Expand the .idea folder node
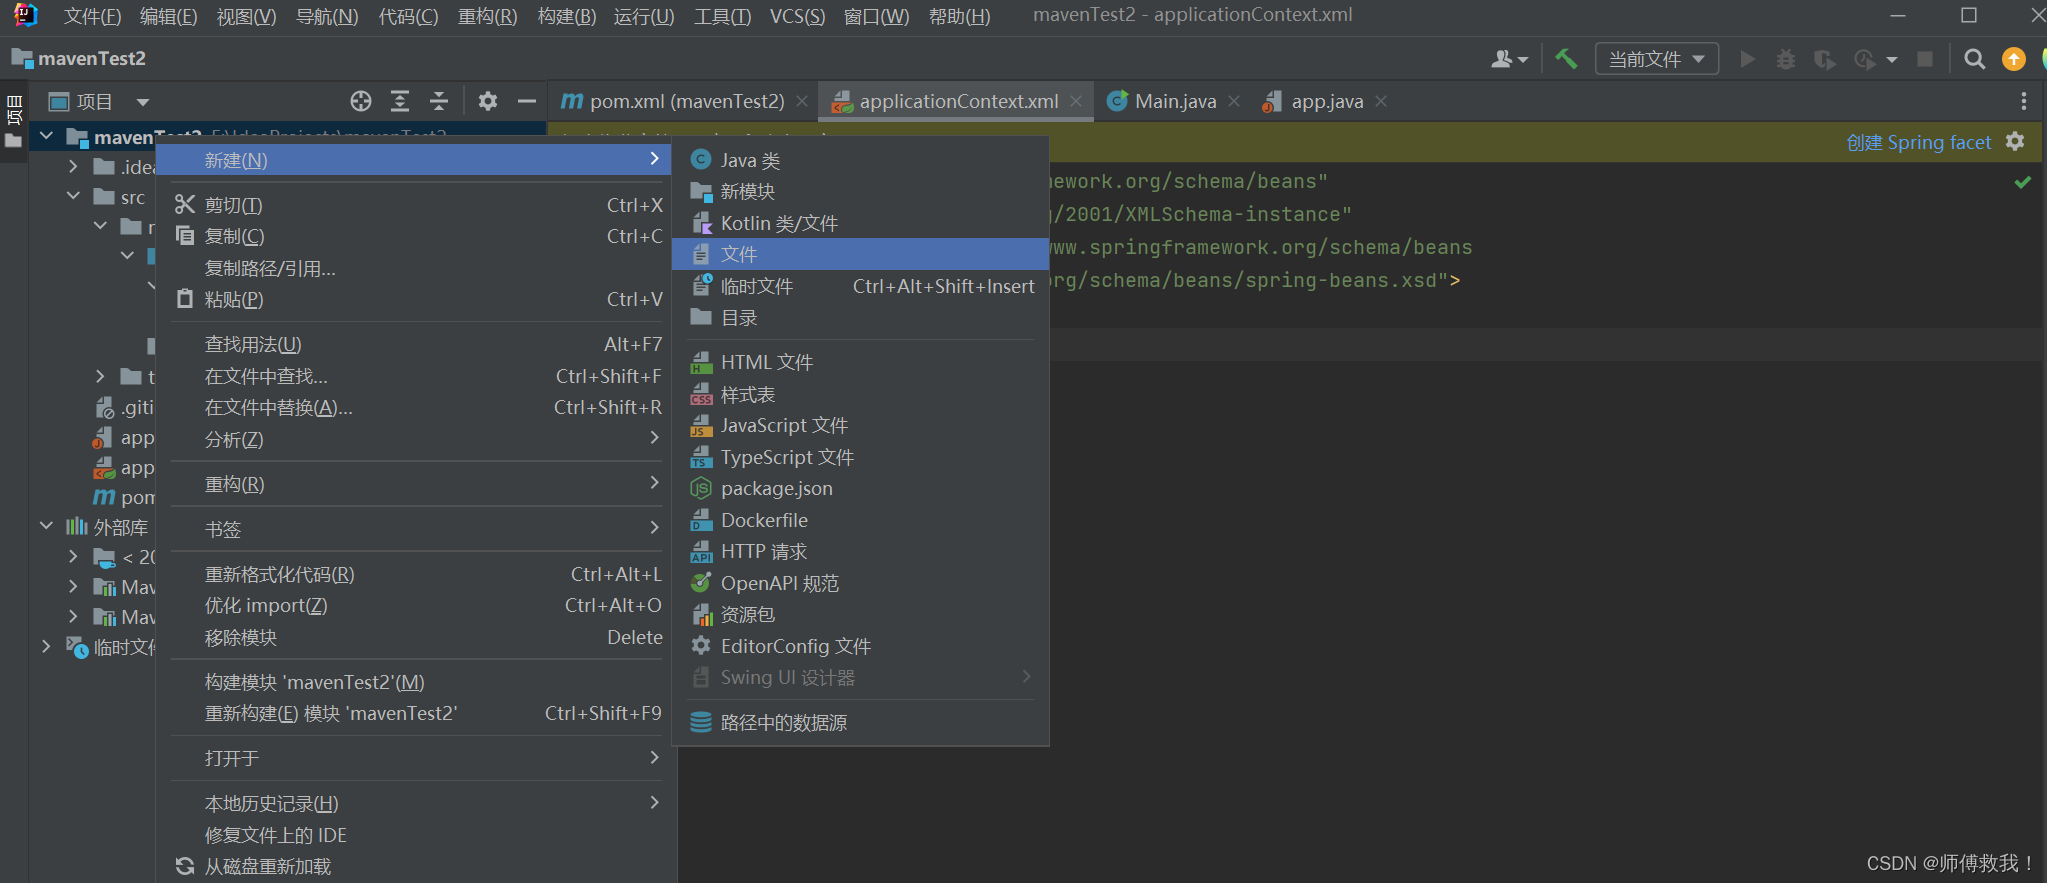The image size is (2047, 883). [x=73, y=166]
